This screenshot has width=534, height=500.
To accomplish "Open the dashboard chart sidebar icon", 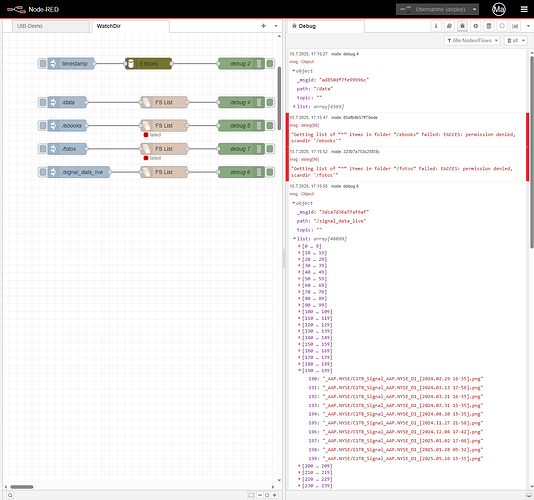I will [x=515, y=26].
